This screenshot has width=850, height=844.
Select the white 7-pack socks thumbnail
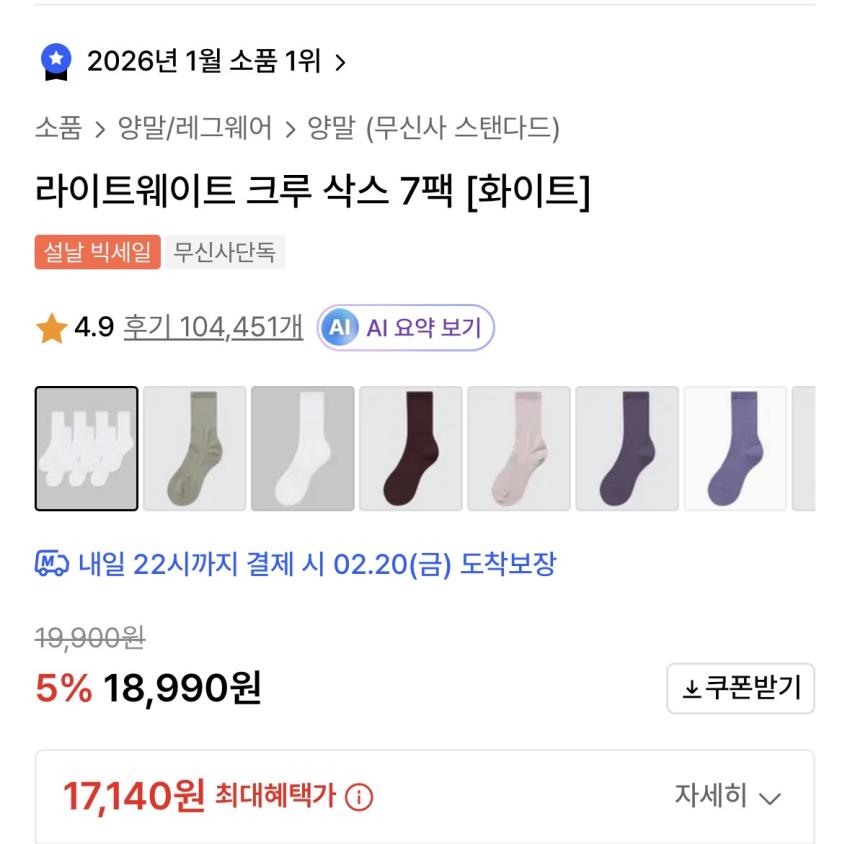(x=86, y=449)
